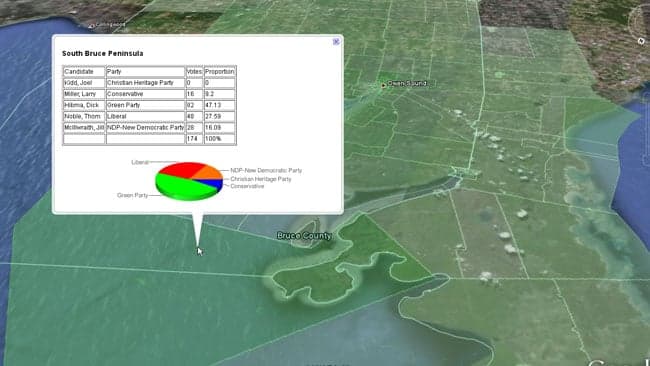Screen dimensions: 650x366
Task: Click the 'Conservative' party table cell
Action: coord(146,94)
